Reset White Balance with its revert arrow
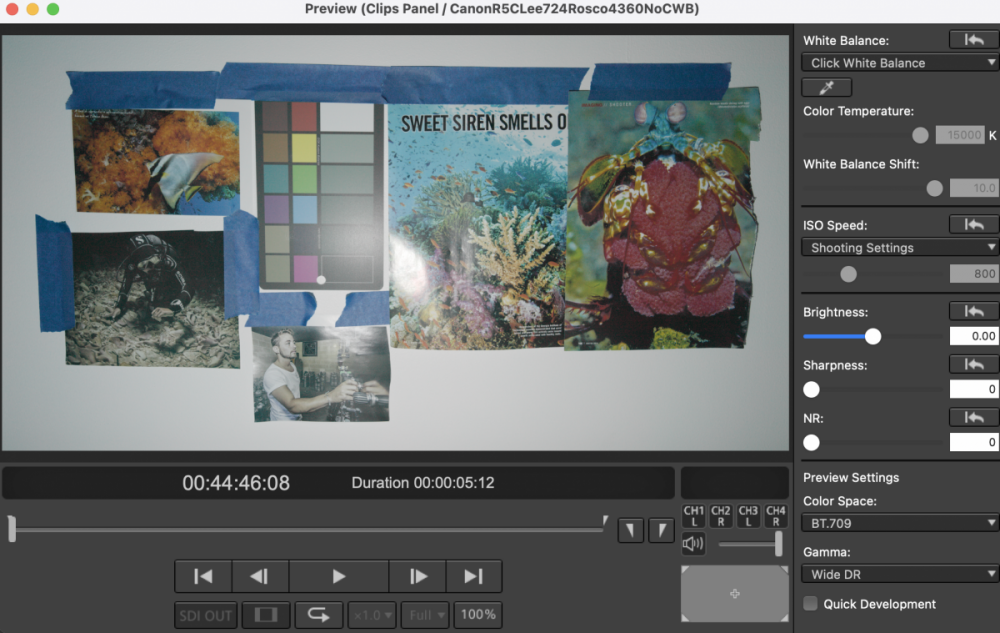The image size is (1000, 633). [973, 40]
